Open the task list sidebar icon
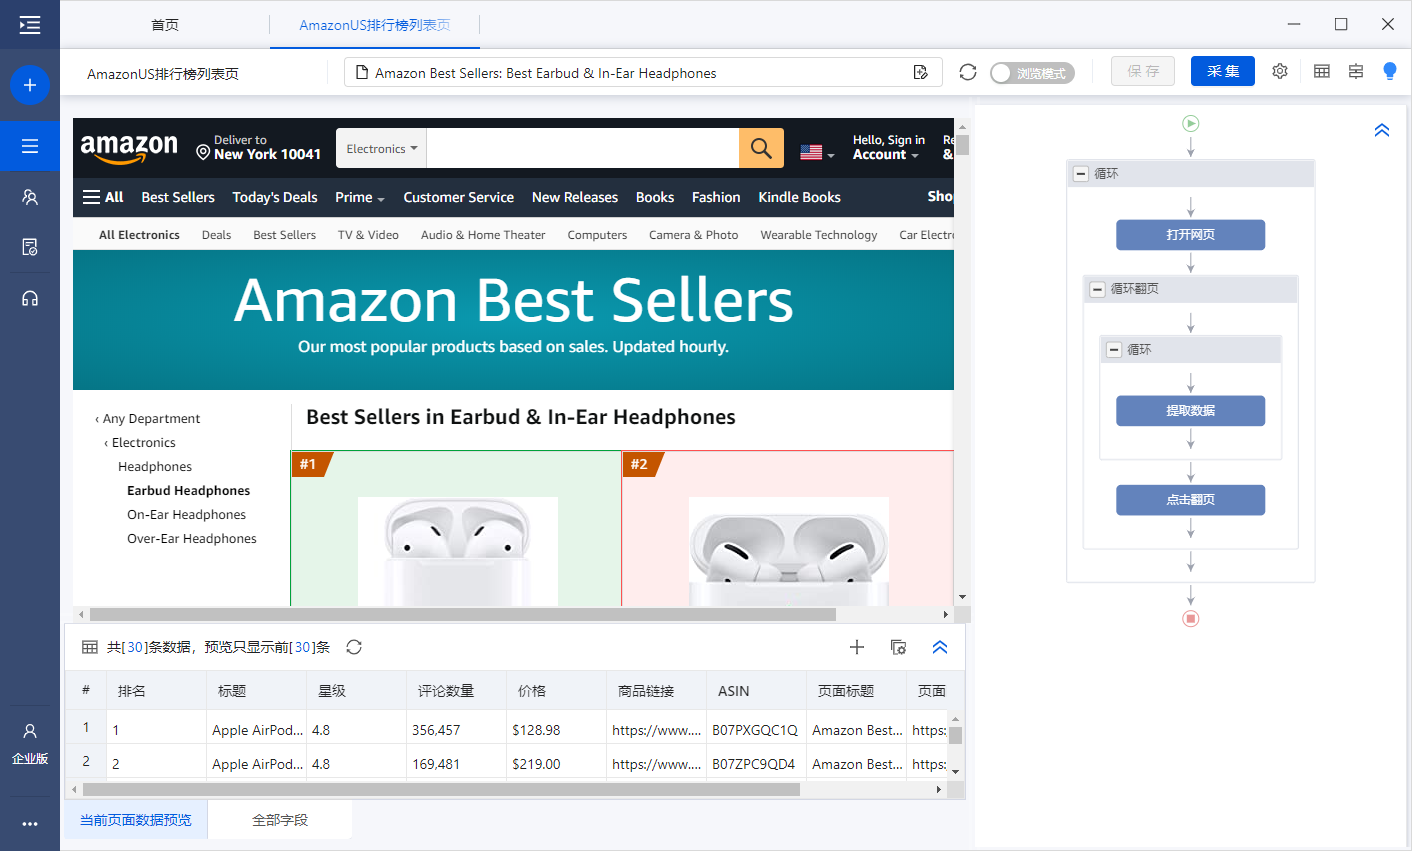1412x851 pixels. coord(30,146)
